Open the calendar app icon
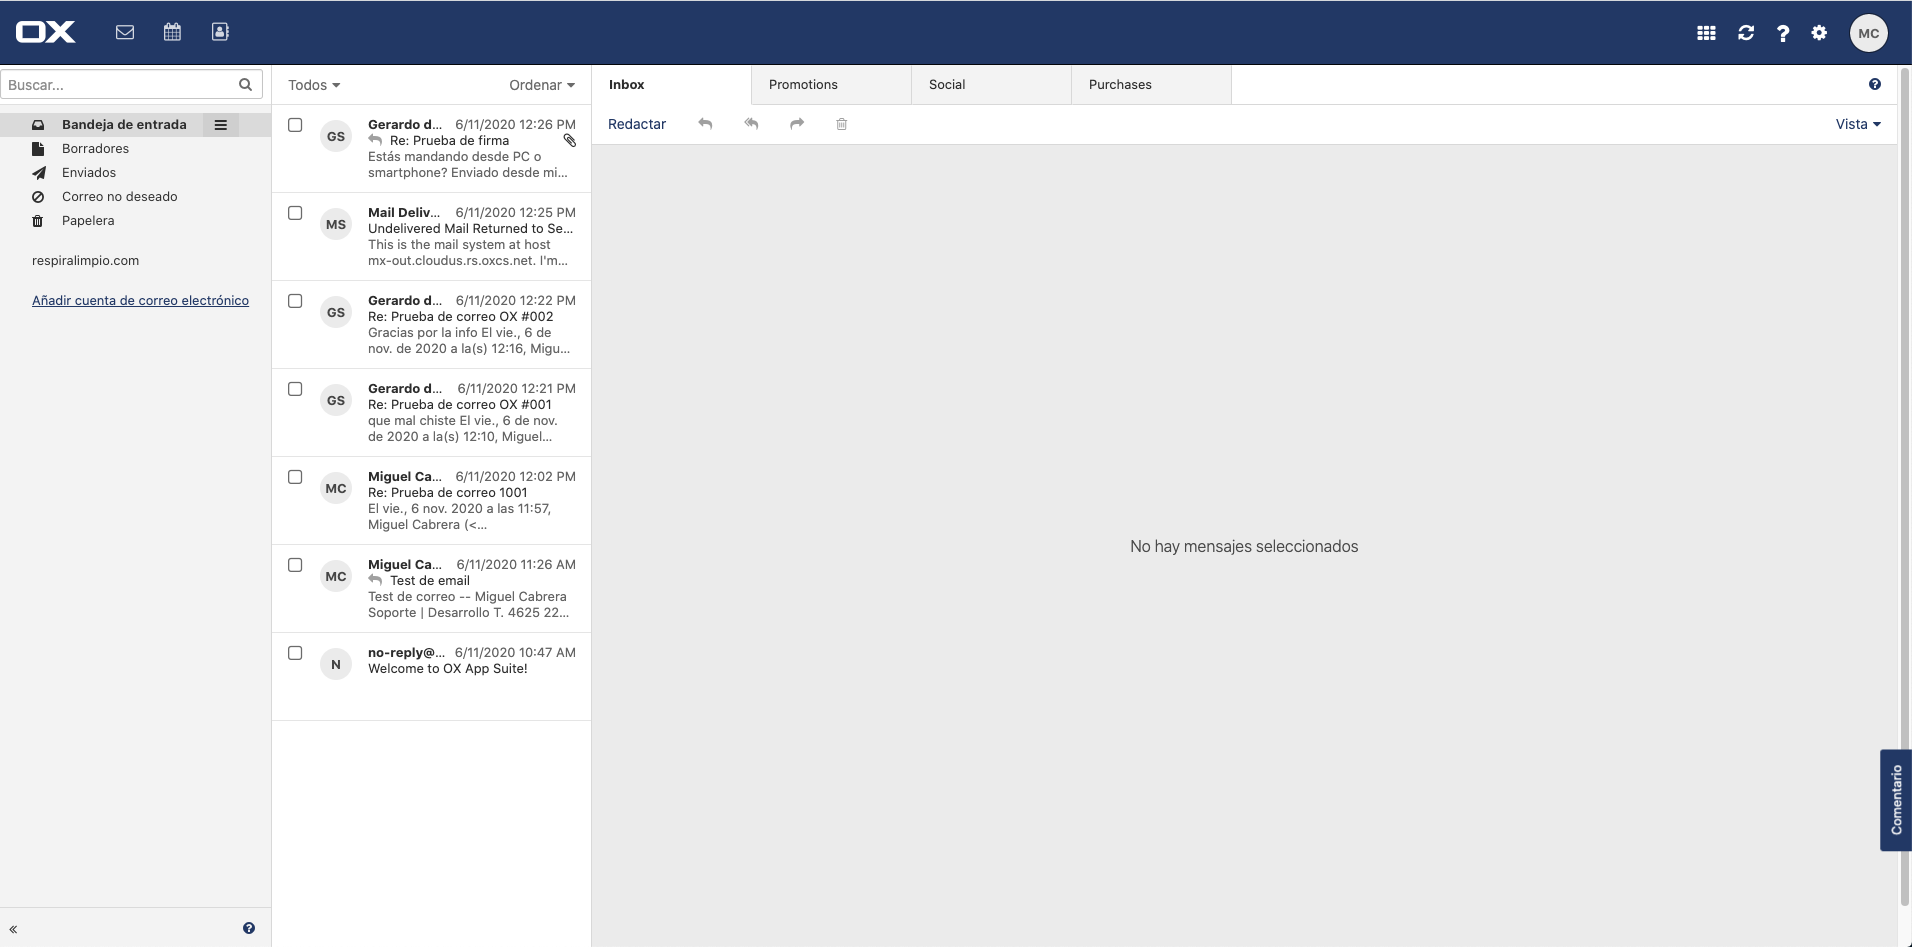This screenshot has height=947, width=1912. pos(172,32)
